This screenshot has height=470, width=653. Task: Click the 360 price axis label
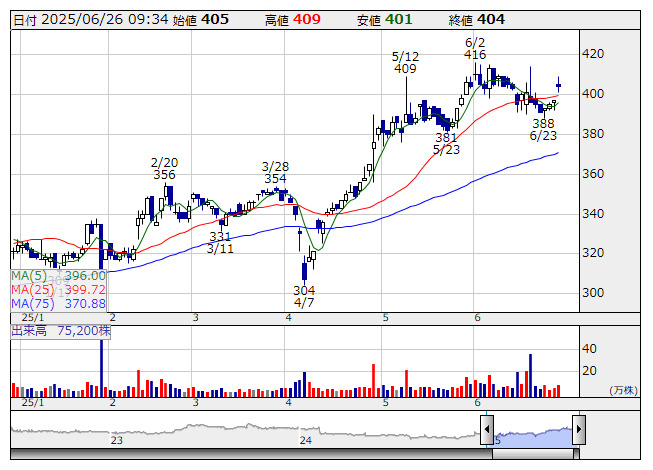pyautogui.click(x=593, y=174)
